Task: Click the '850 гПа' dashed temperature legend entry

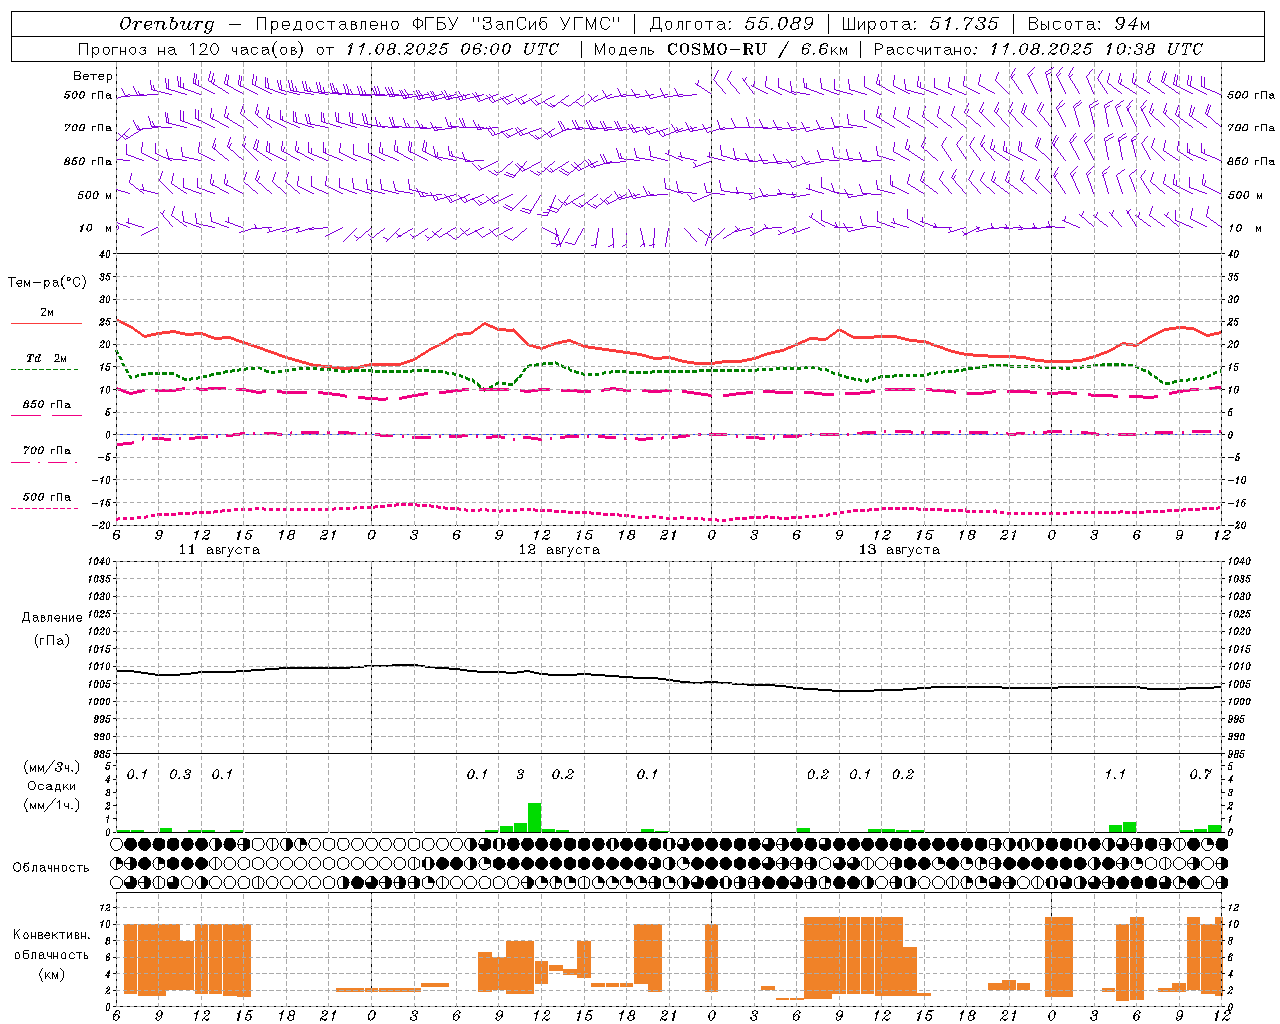Action: (x=46, y=409)
